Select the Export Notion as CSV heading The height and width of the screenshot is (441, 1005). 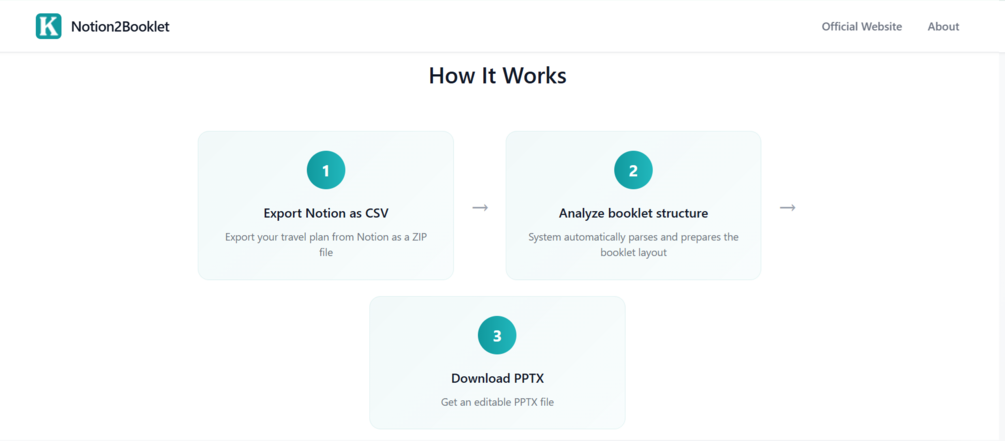point(326,213)
